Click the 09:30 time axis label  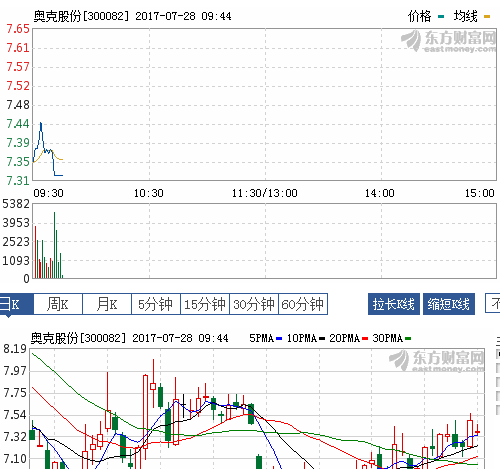[x=48, y=193]
